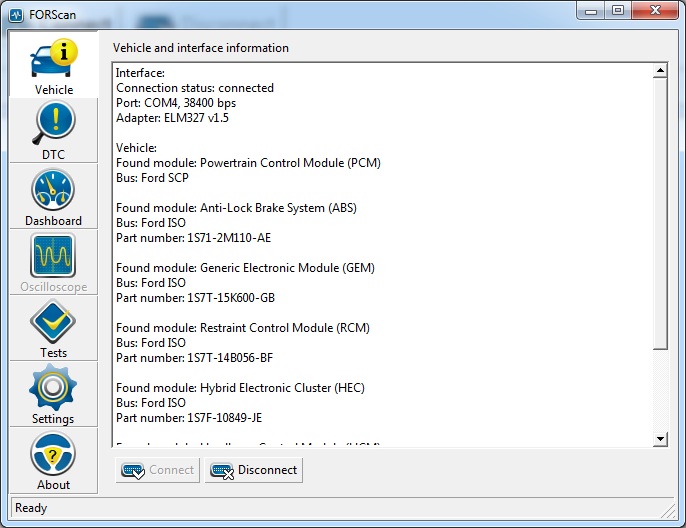Maximize the FORScan window
The image size is (686, 528).
point(618,11)
